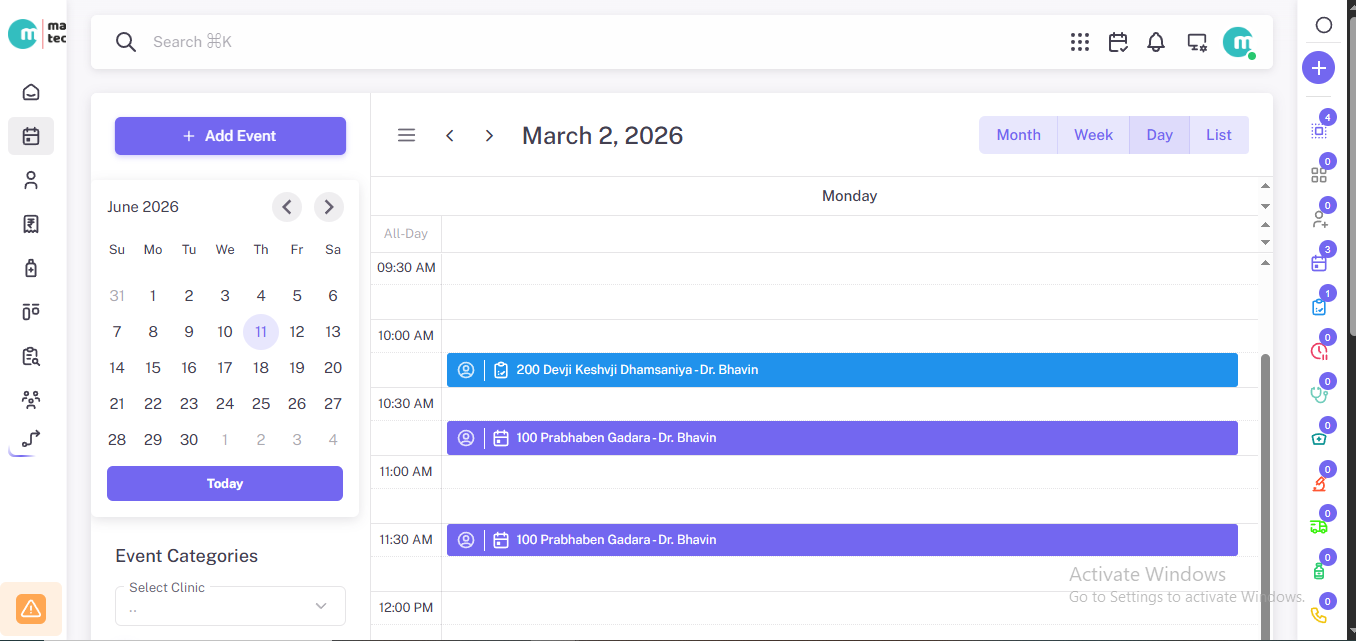
Task: Open the red clock alert icon
Action: pos(1319,351)
